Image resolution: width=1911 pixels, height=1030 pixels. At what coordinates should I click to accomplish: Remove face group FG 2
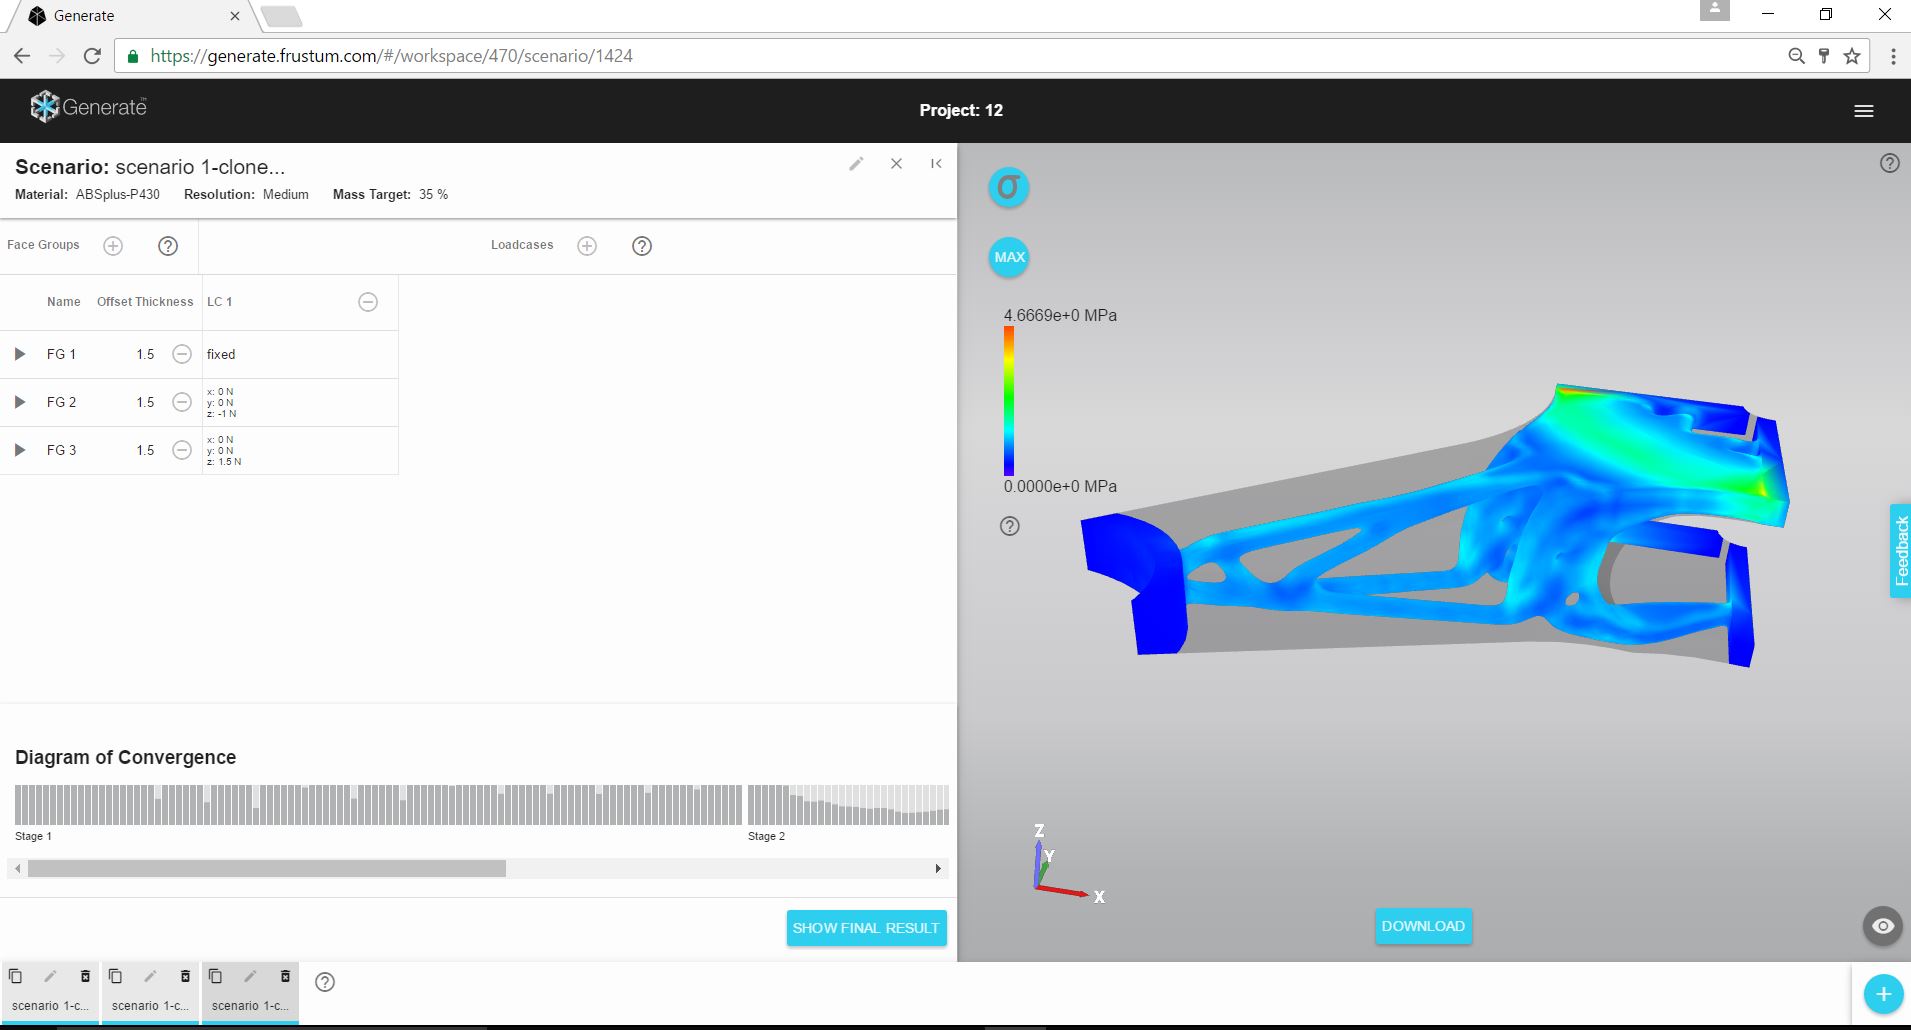[182, 402]
